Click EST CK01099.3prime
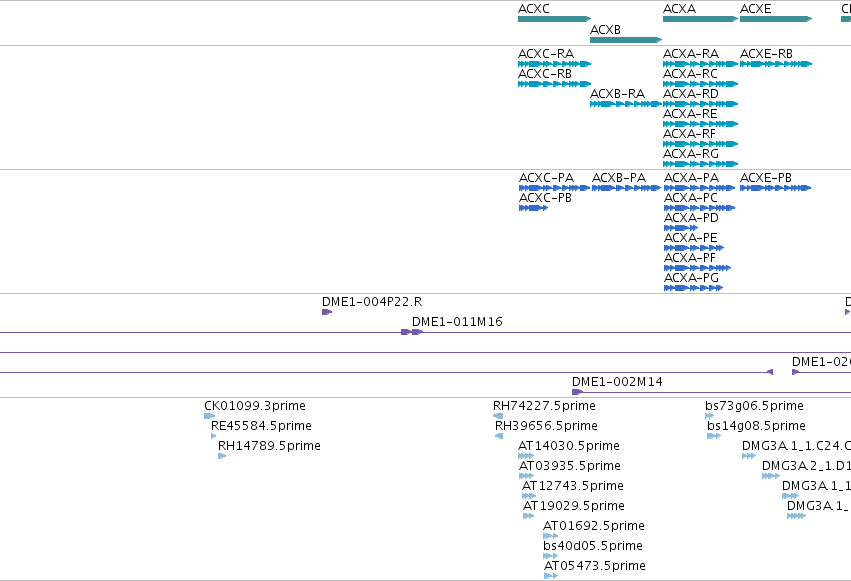 point(209,416)
